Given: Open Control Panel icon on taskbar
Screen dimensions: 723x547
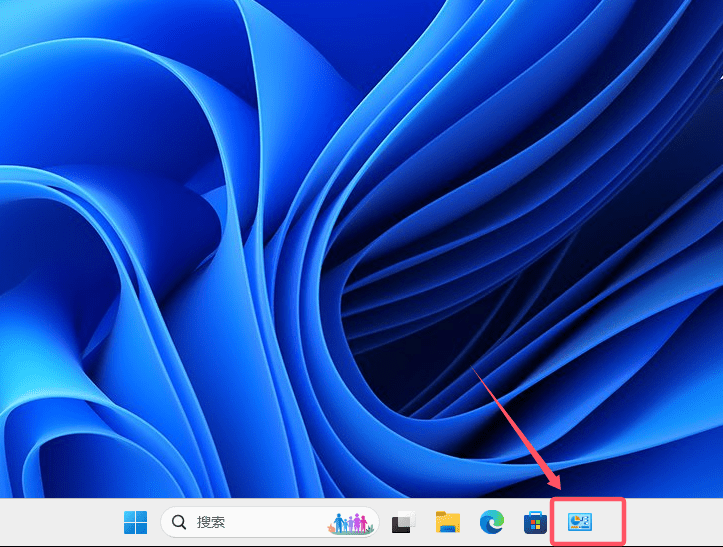Looking at the screenshot, I should (580, 522).
